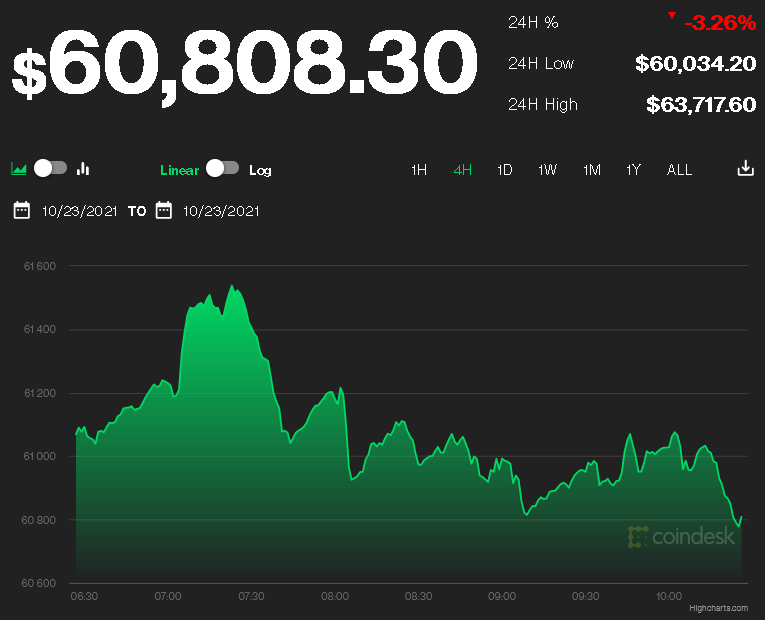Image resolution: width=765 pixels, height=620 pixels.
Task: Switch to the 1M time range
Action: 592,170
